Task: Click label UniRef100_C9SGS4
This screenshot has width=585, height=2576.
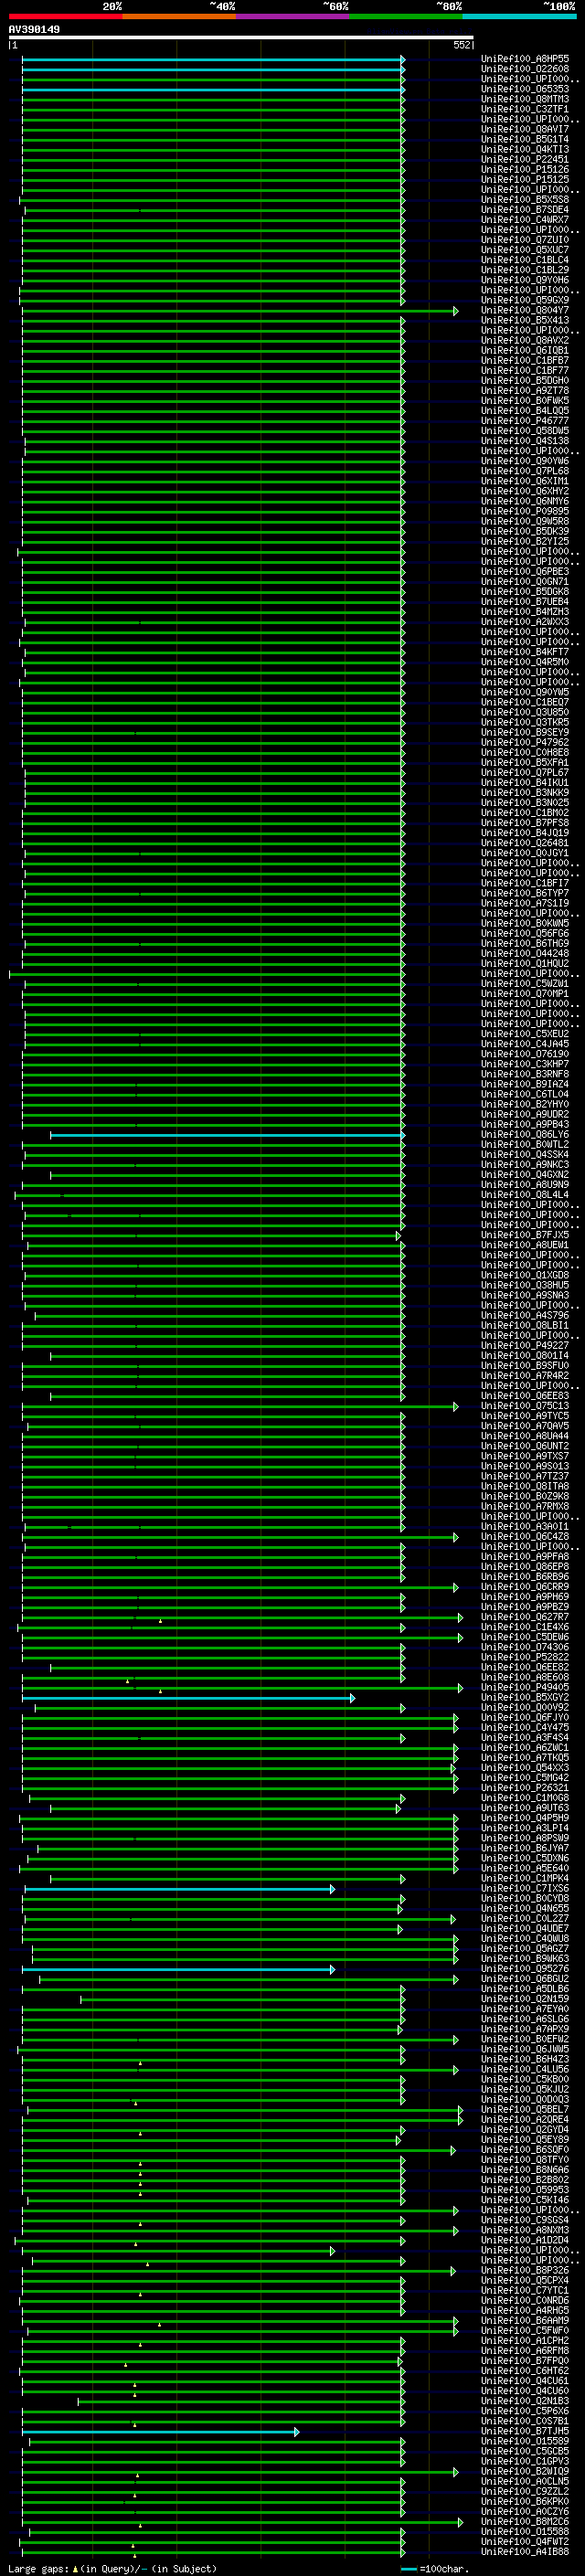Action: click(525, 2220)
